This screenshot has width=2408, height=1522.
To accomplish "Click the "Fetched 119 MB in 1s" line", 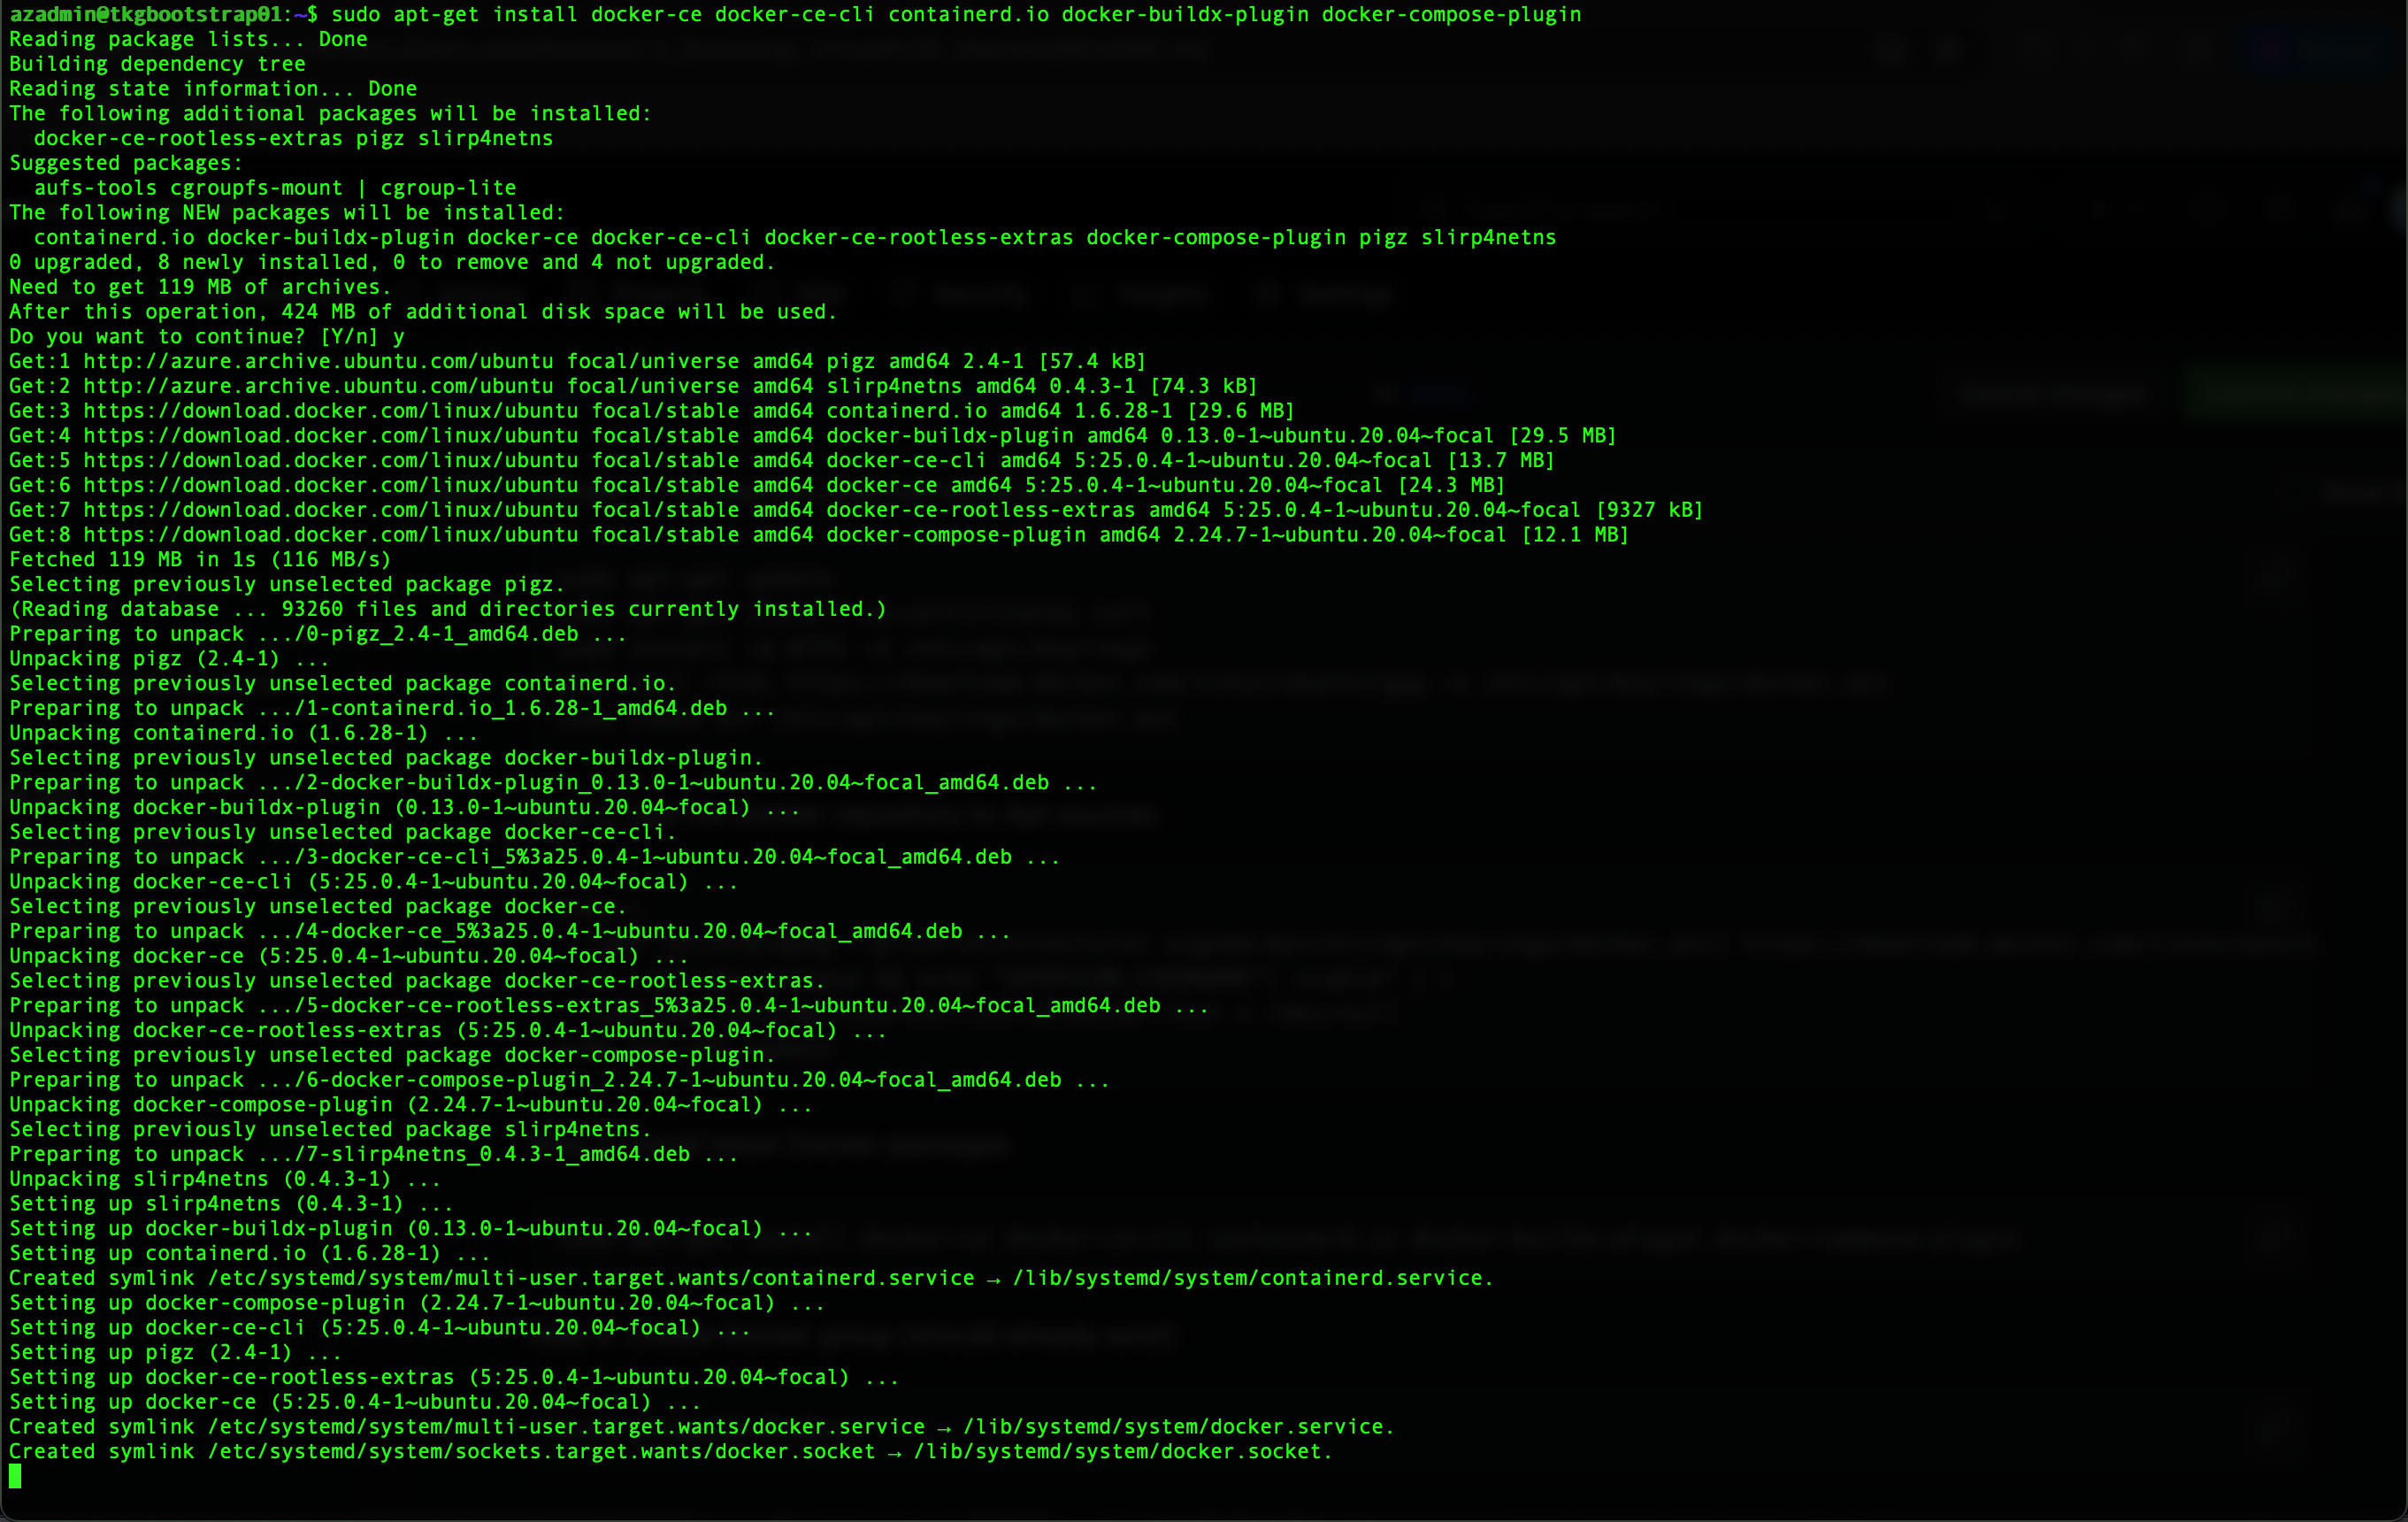I will [x=200, y=559].
